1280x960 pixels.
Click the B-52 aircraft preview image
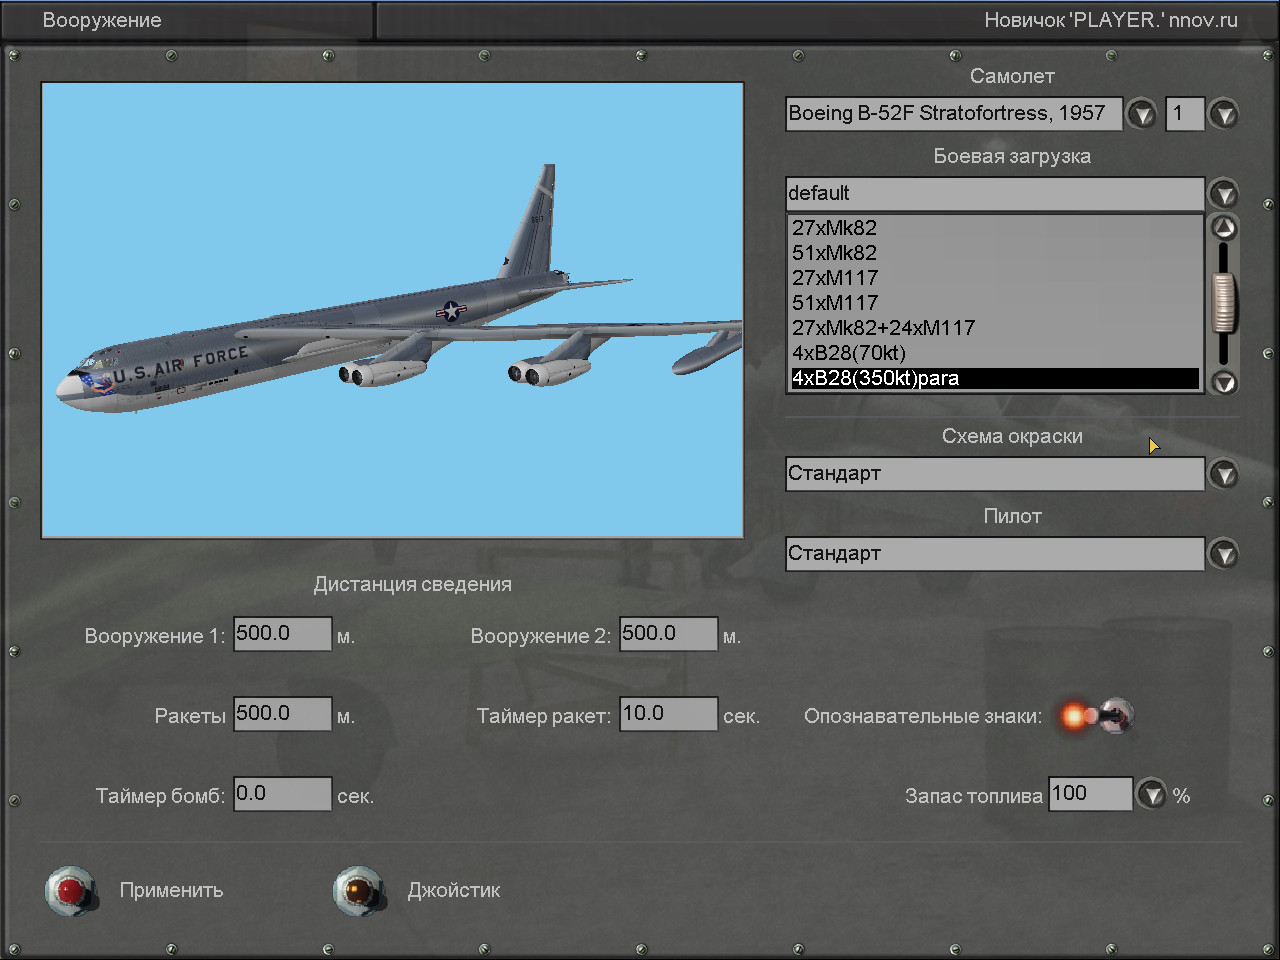click(x=392, y=311)
